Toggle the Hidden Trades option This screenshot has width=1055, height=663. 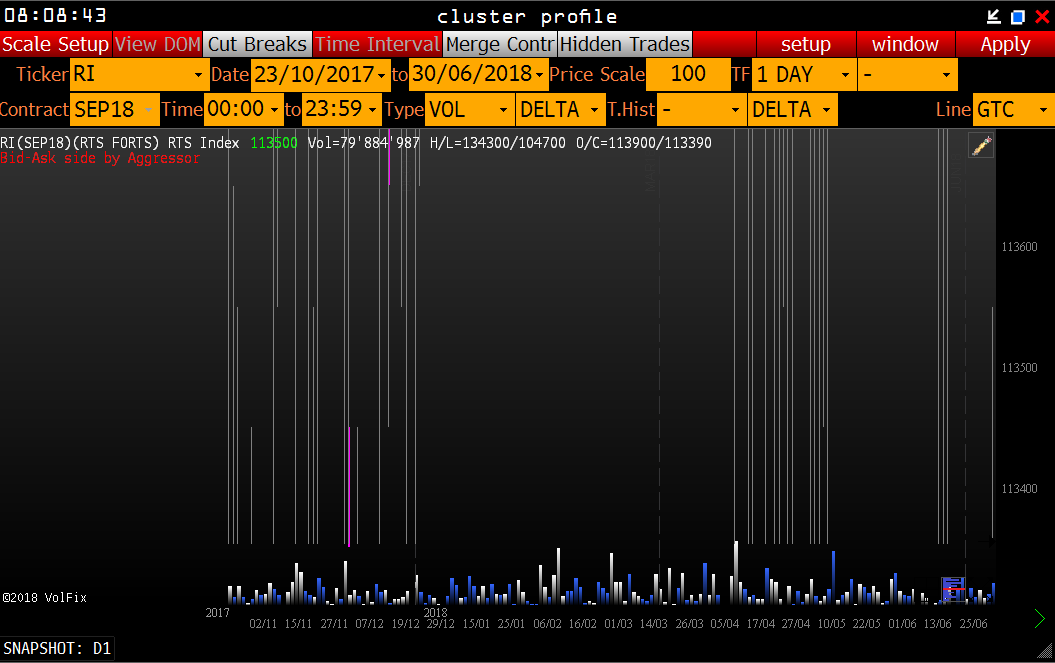(625, 44)
